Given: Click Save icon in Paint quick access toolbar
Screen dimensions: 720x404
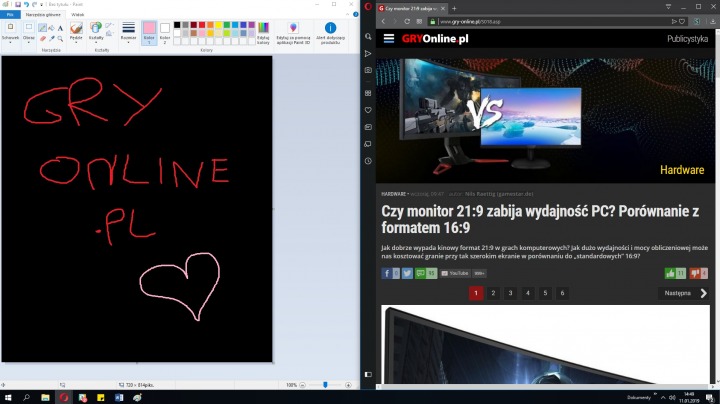Looking at the screenshot, I should 18,4.
